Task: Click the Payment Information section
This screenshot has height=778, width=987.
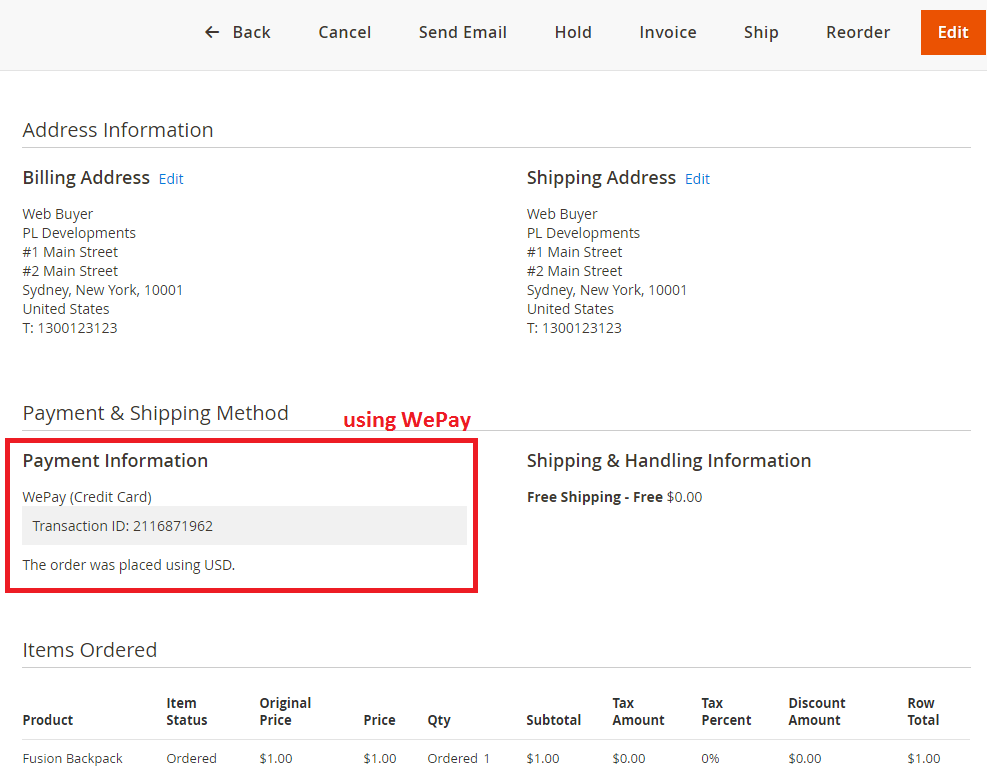Action: point(115,461)
